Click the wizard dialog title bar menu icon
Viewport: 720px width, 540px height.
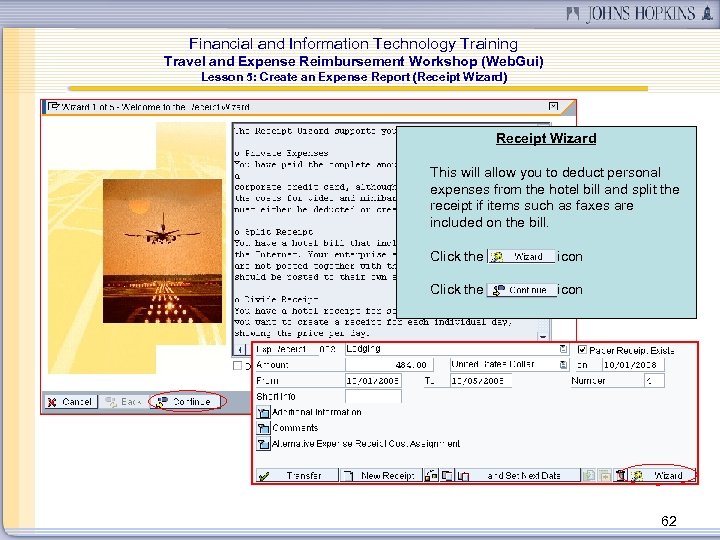[54, 106]
